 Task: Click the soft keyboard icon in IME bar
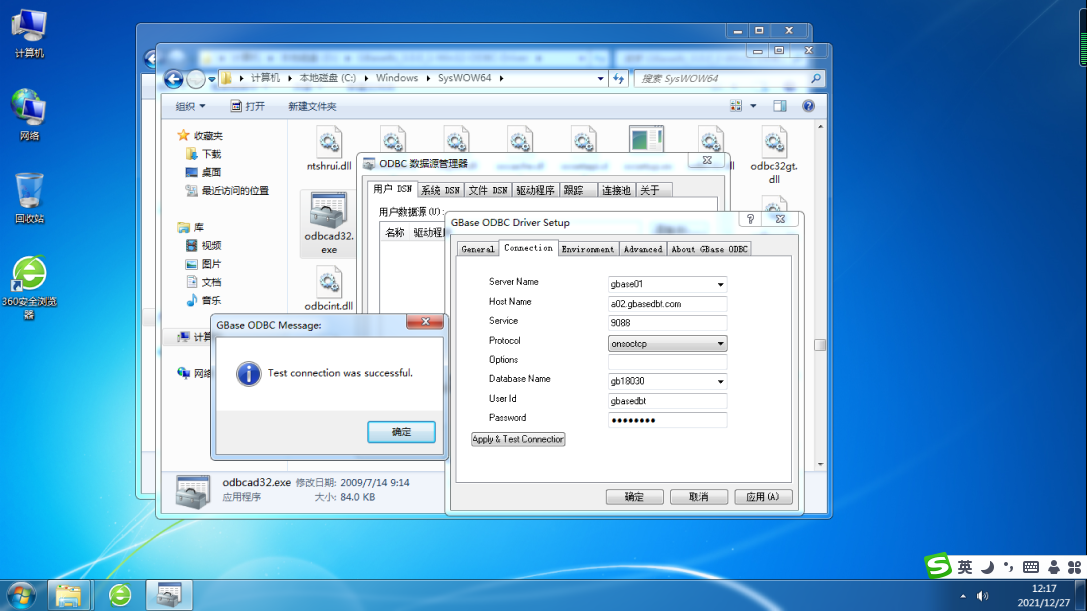tap(1031, 567)
